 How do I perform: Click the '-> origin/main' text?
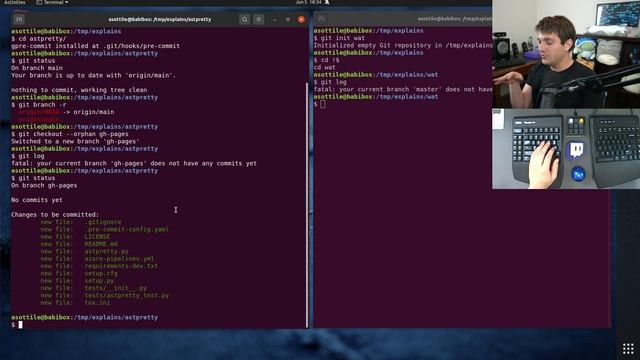click(x=89, y=112)
